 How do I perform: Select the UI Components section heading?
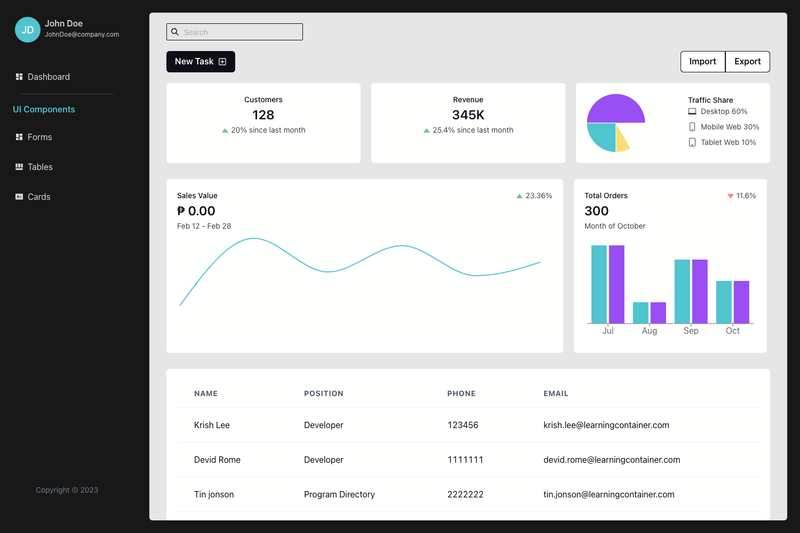tap(44, 109)
